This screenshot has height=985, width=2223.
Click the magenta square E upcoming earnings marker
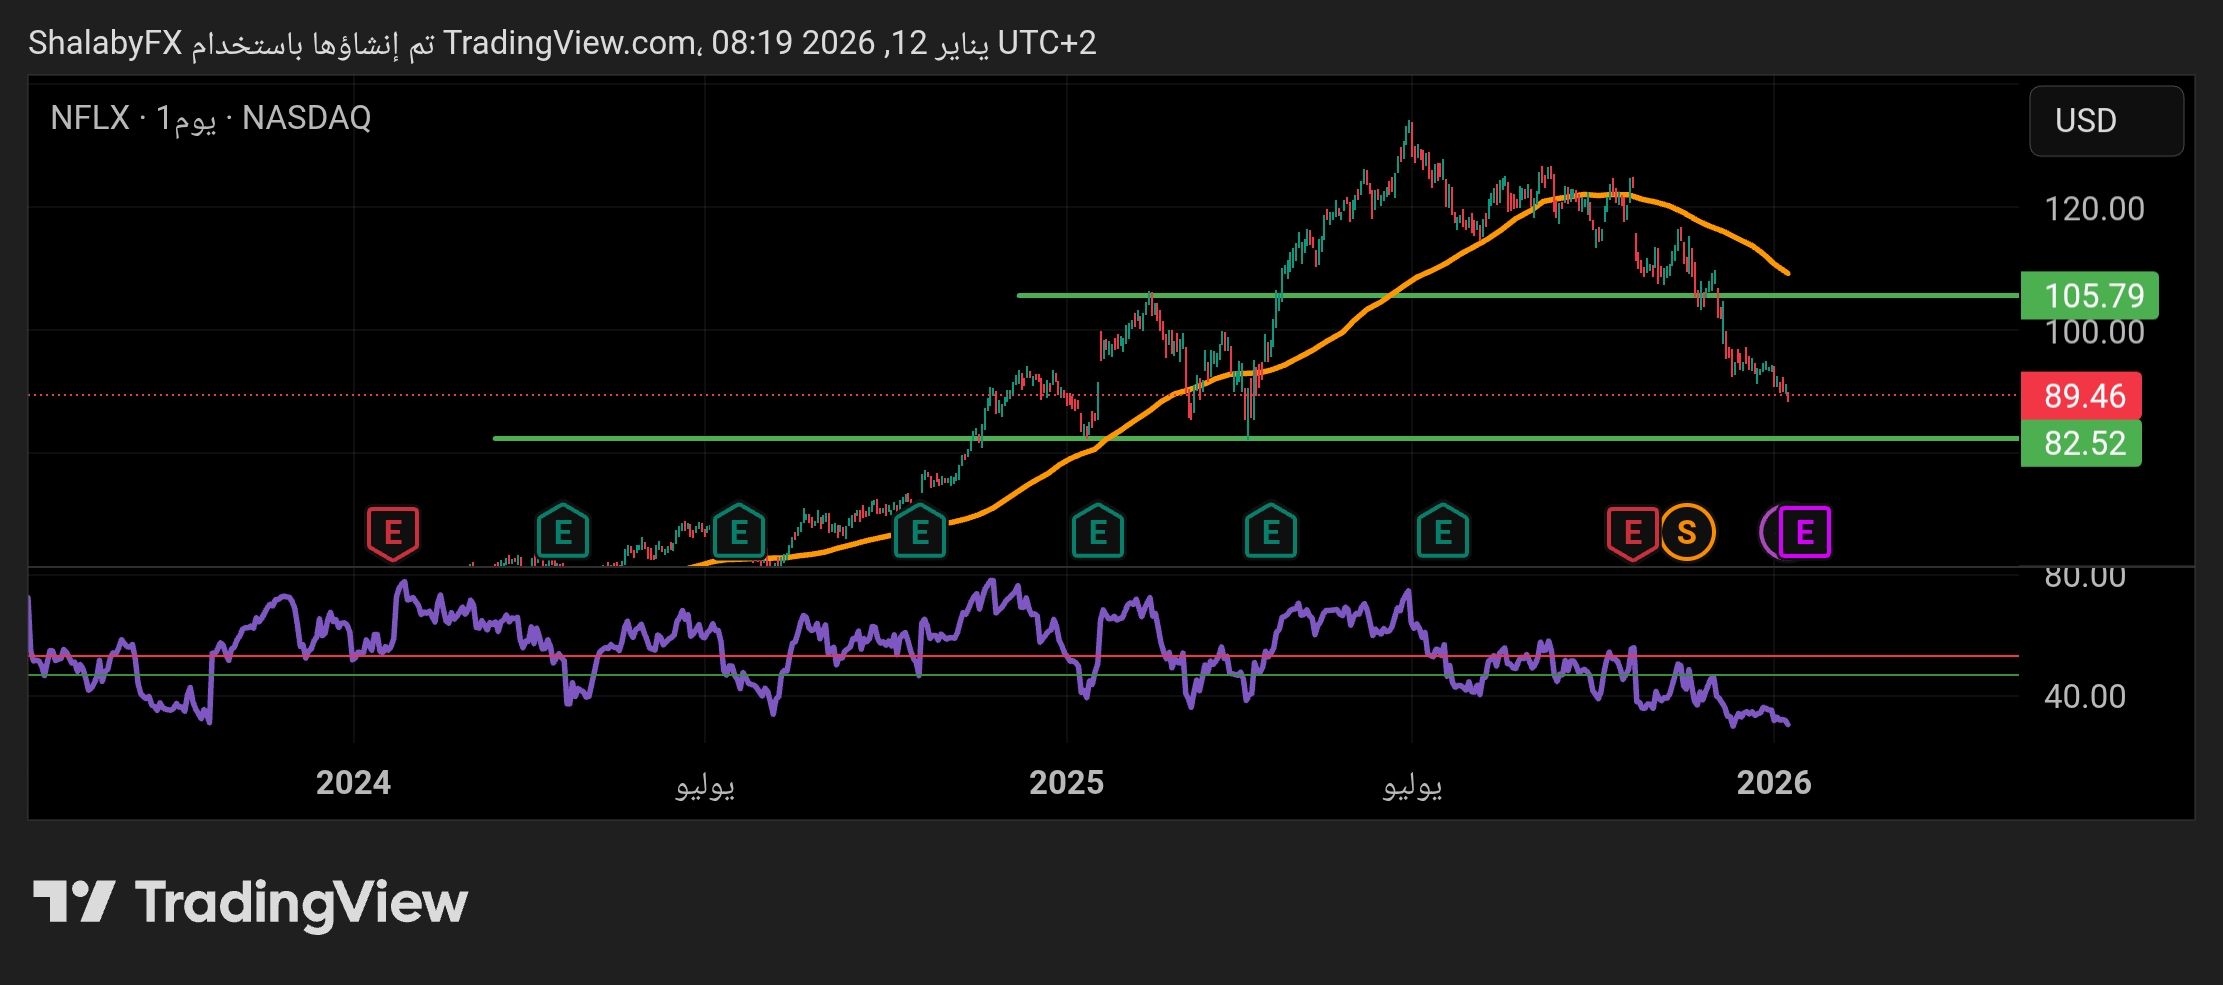tap(1804, 533)
